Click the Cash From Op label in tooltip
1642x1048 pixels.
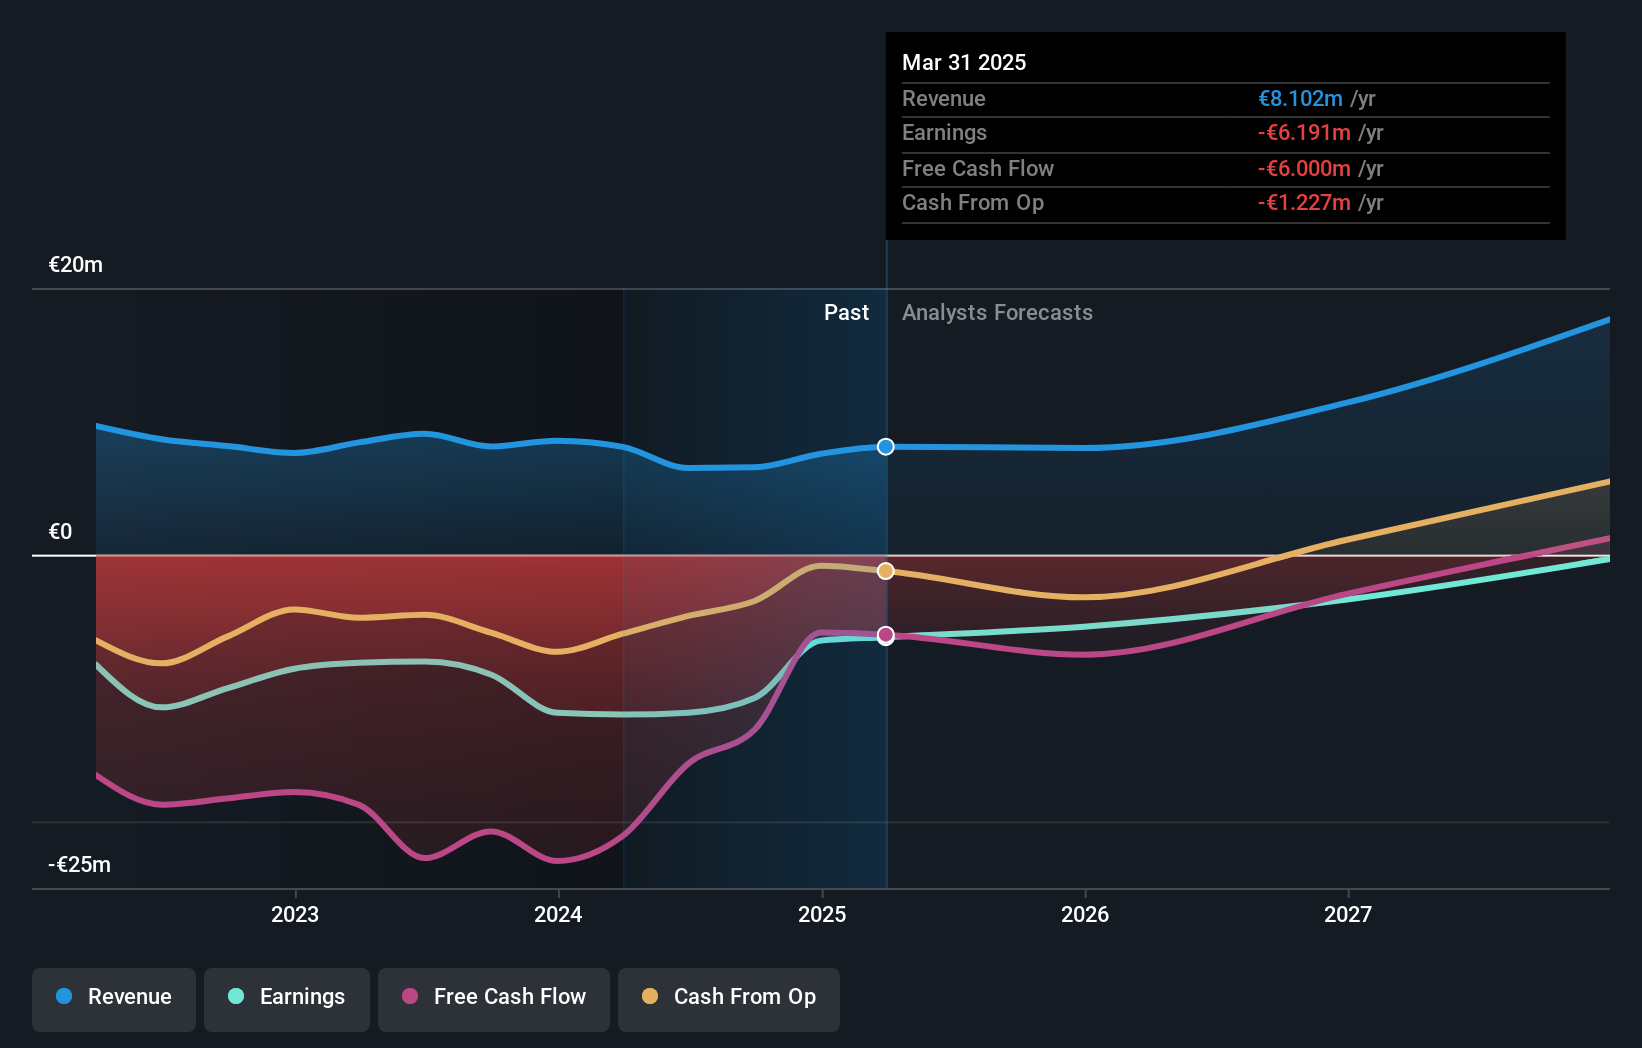(973, 203)
